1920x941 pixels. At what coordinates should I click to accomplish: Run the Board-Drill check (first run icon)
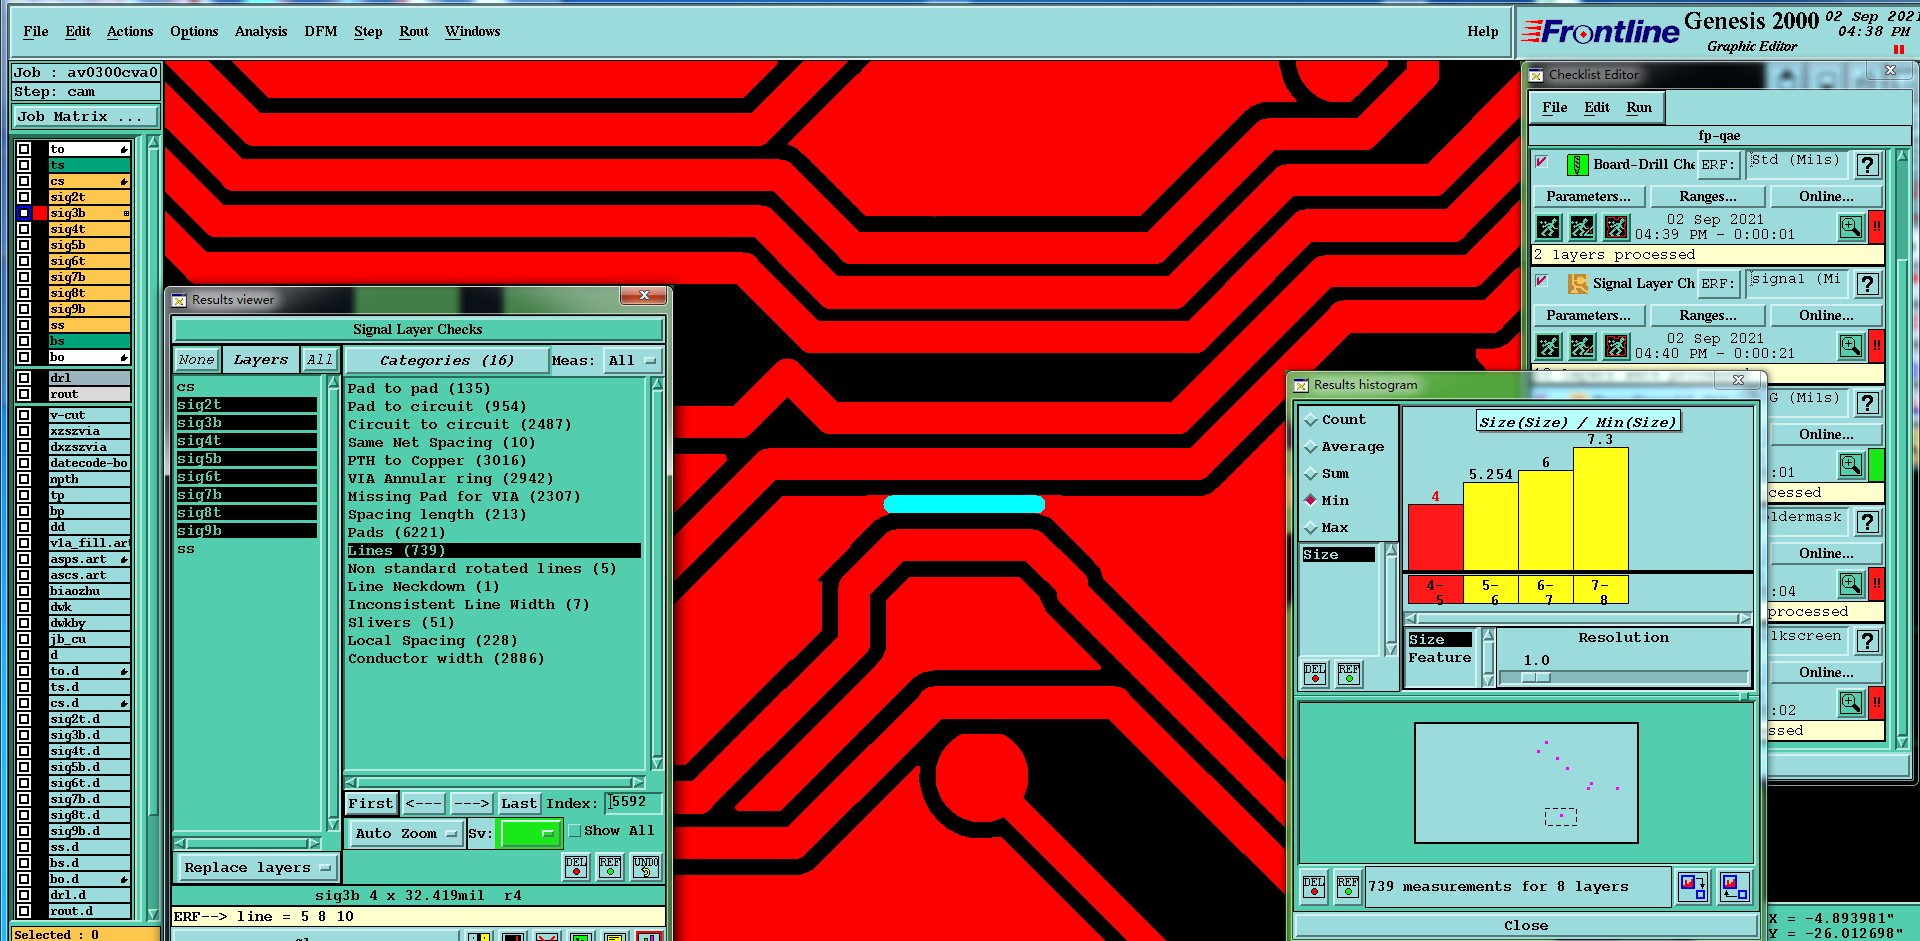point(1548,227)
